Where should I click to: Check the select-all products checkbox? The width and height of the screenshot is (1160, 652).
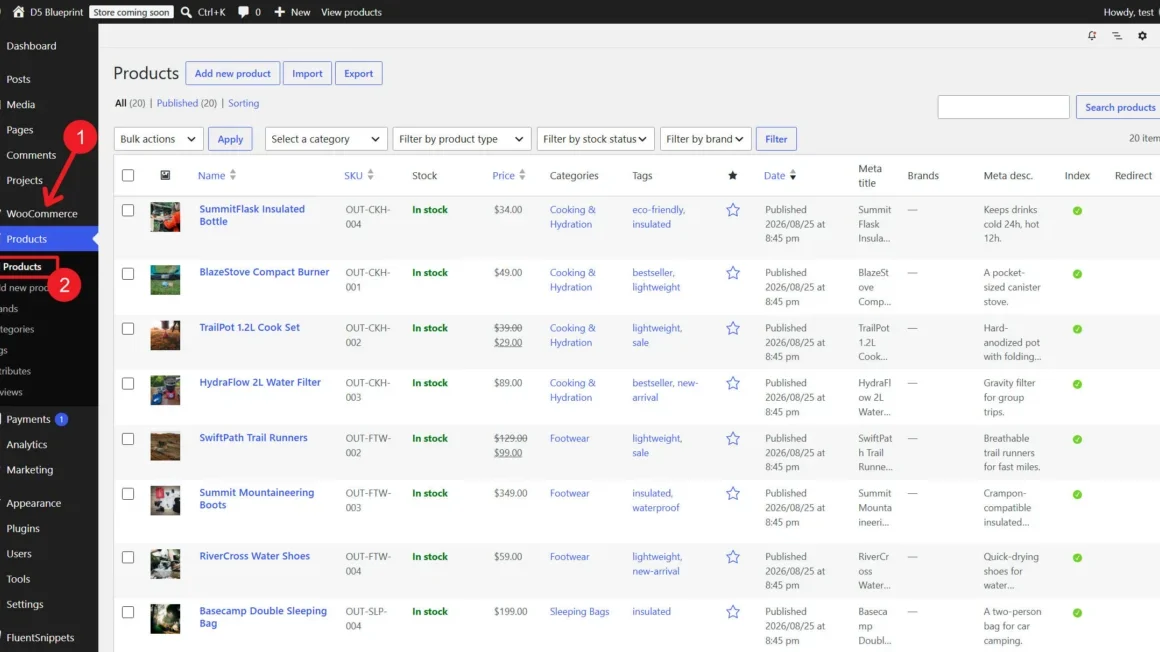tap(128, 175)
